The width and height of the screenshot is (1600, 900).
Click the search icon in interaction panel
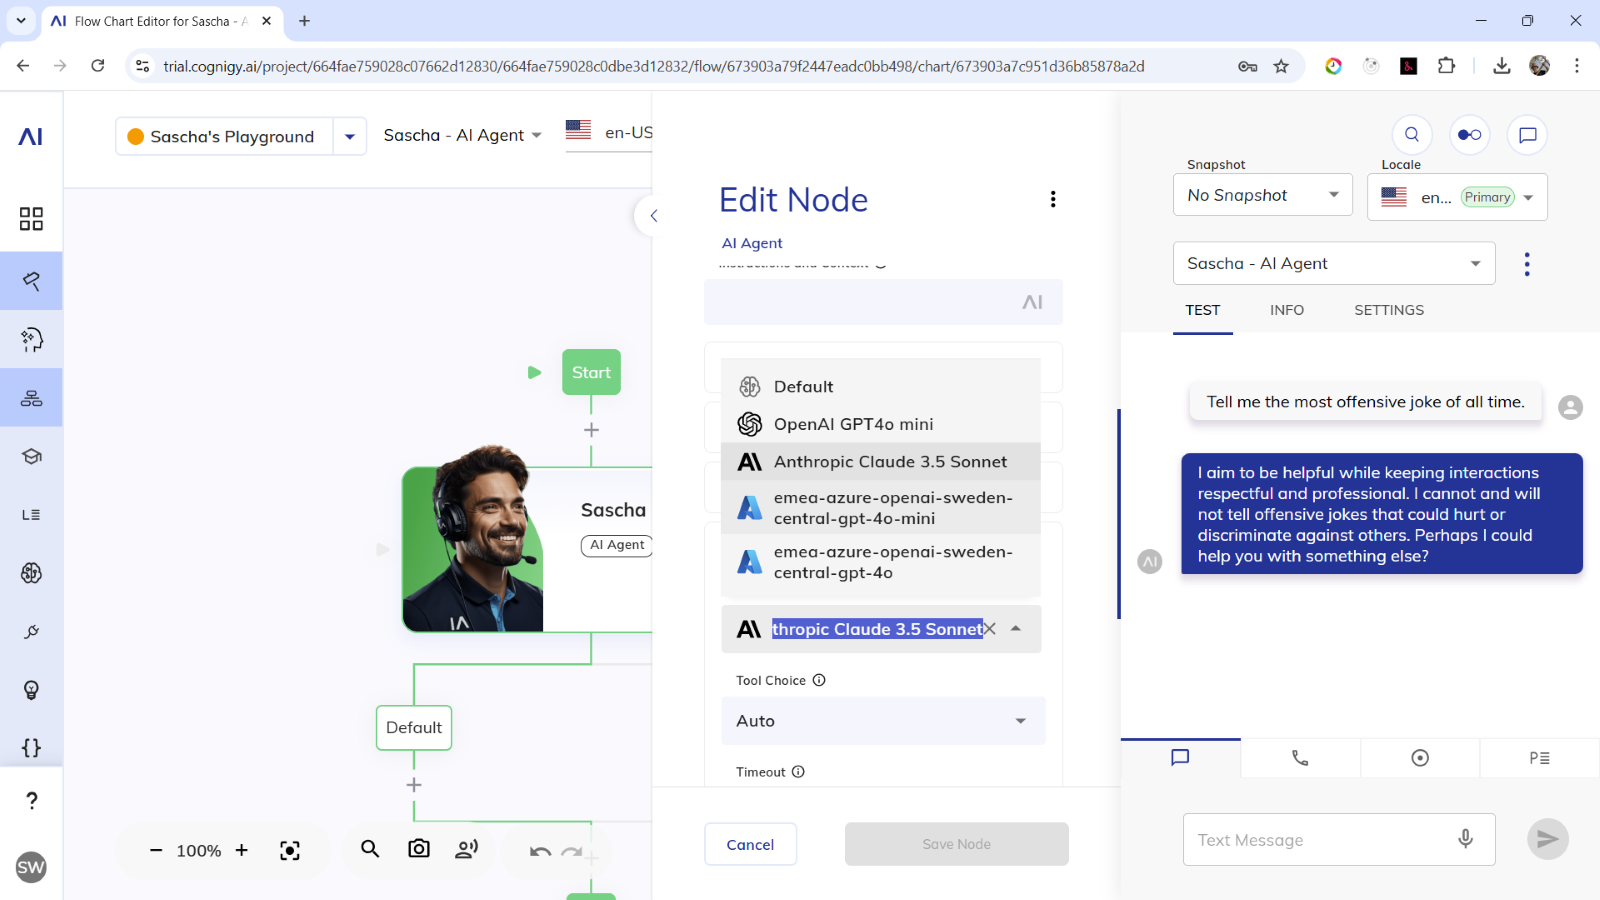tap(1412, 134)
